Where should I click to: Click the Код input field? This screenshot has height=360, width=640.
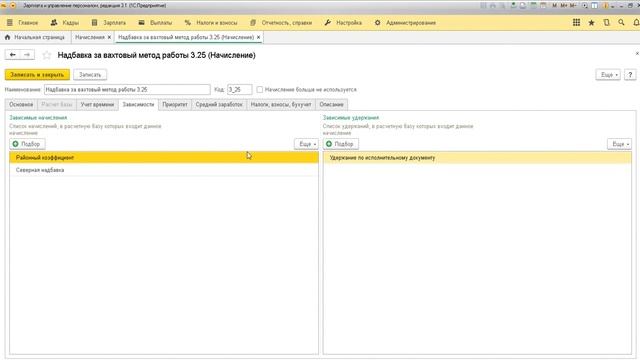[239, 89]
